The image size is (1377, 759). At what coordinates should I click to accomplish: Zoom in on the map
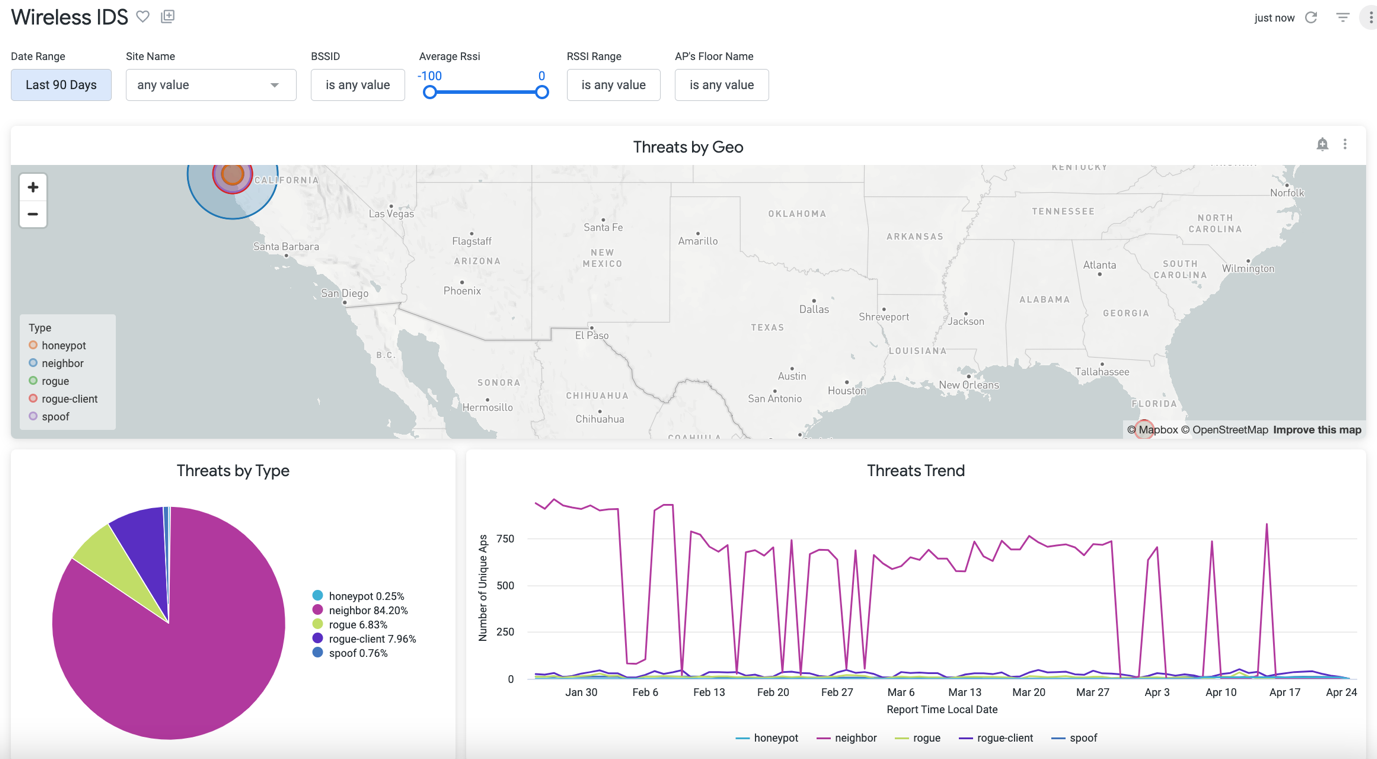click(x=33, y=188)
